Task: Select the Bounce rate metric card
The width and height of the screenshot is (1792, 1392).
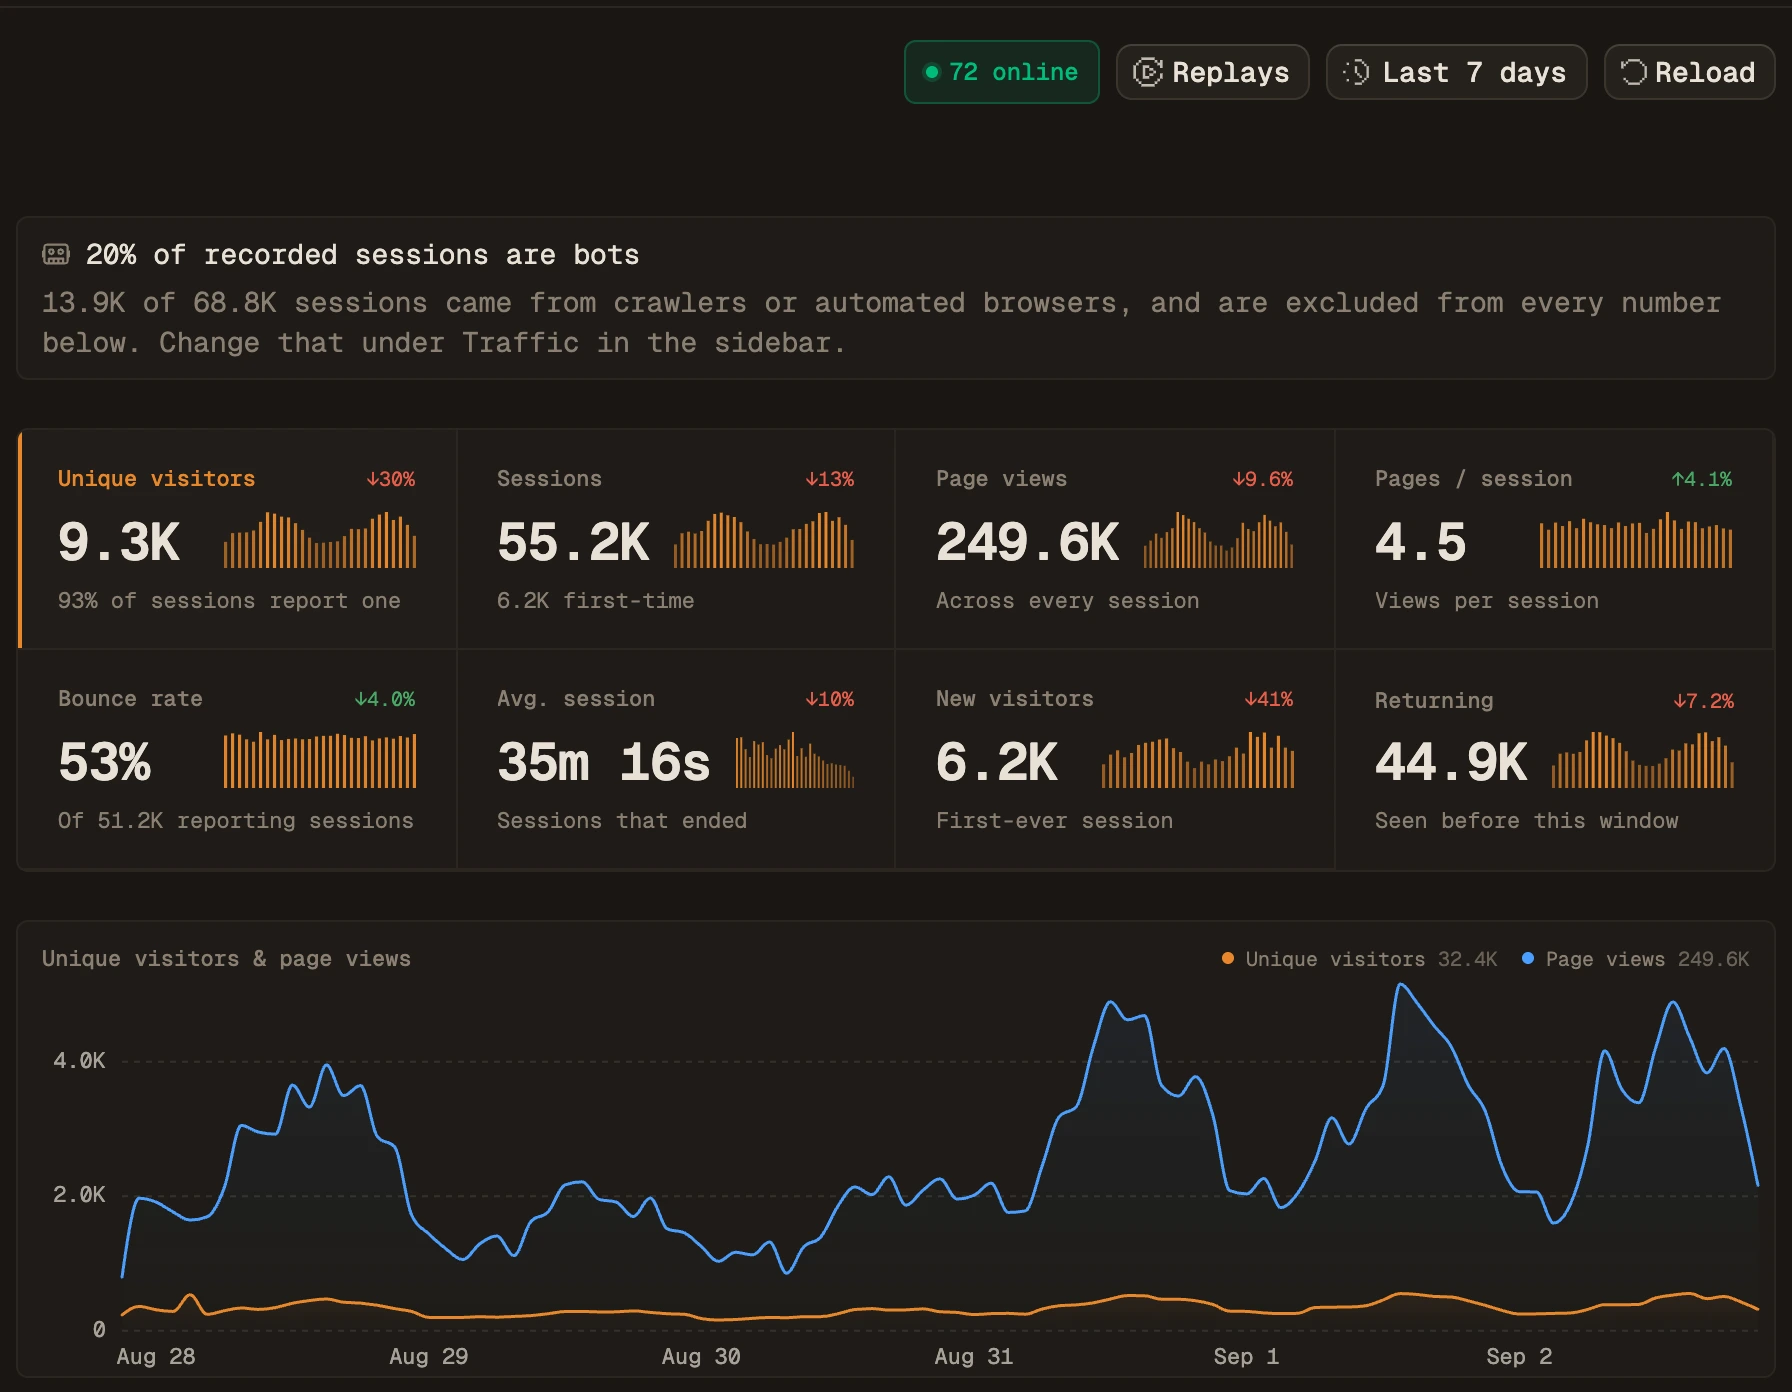Action: click(238, 760)
